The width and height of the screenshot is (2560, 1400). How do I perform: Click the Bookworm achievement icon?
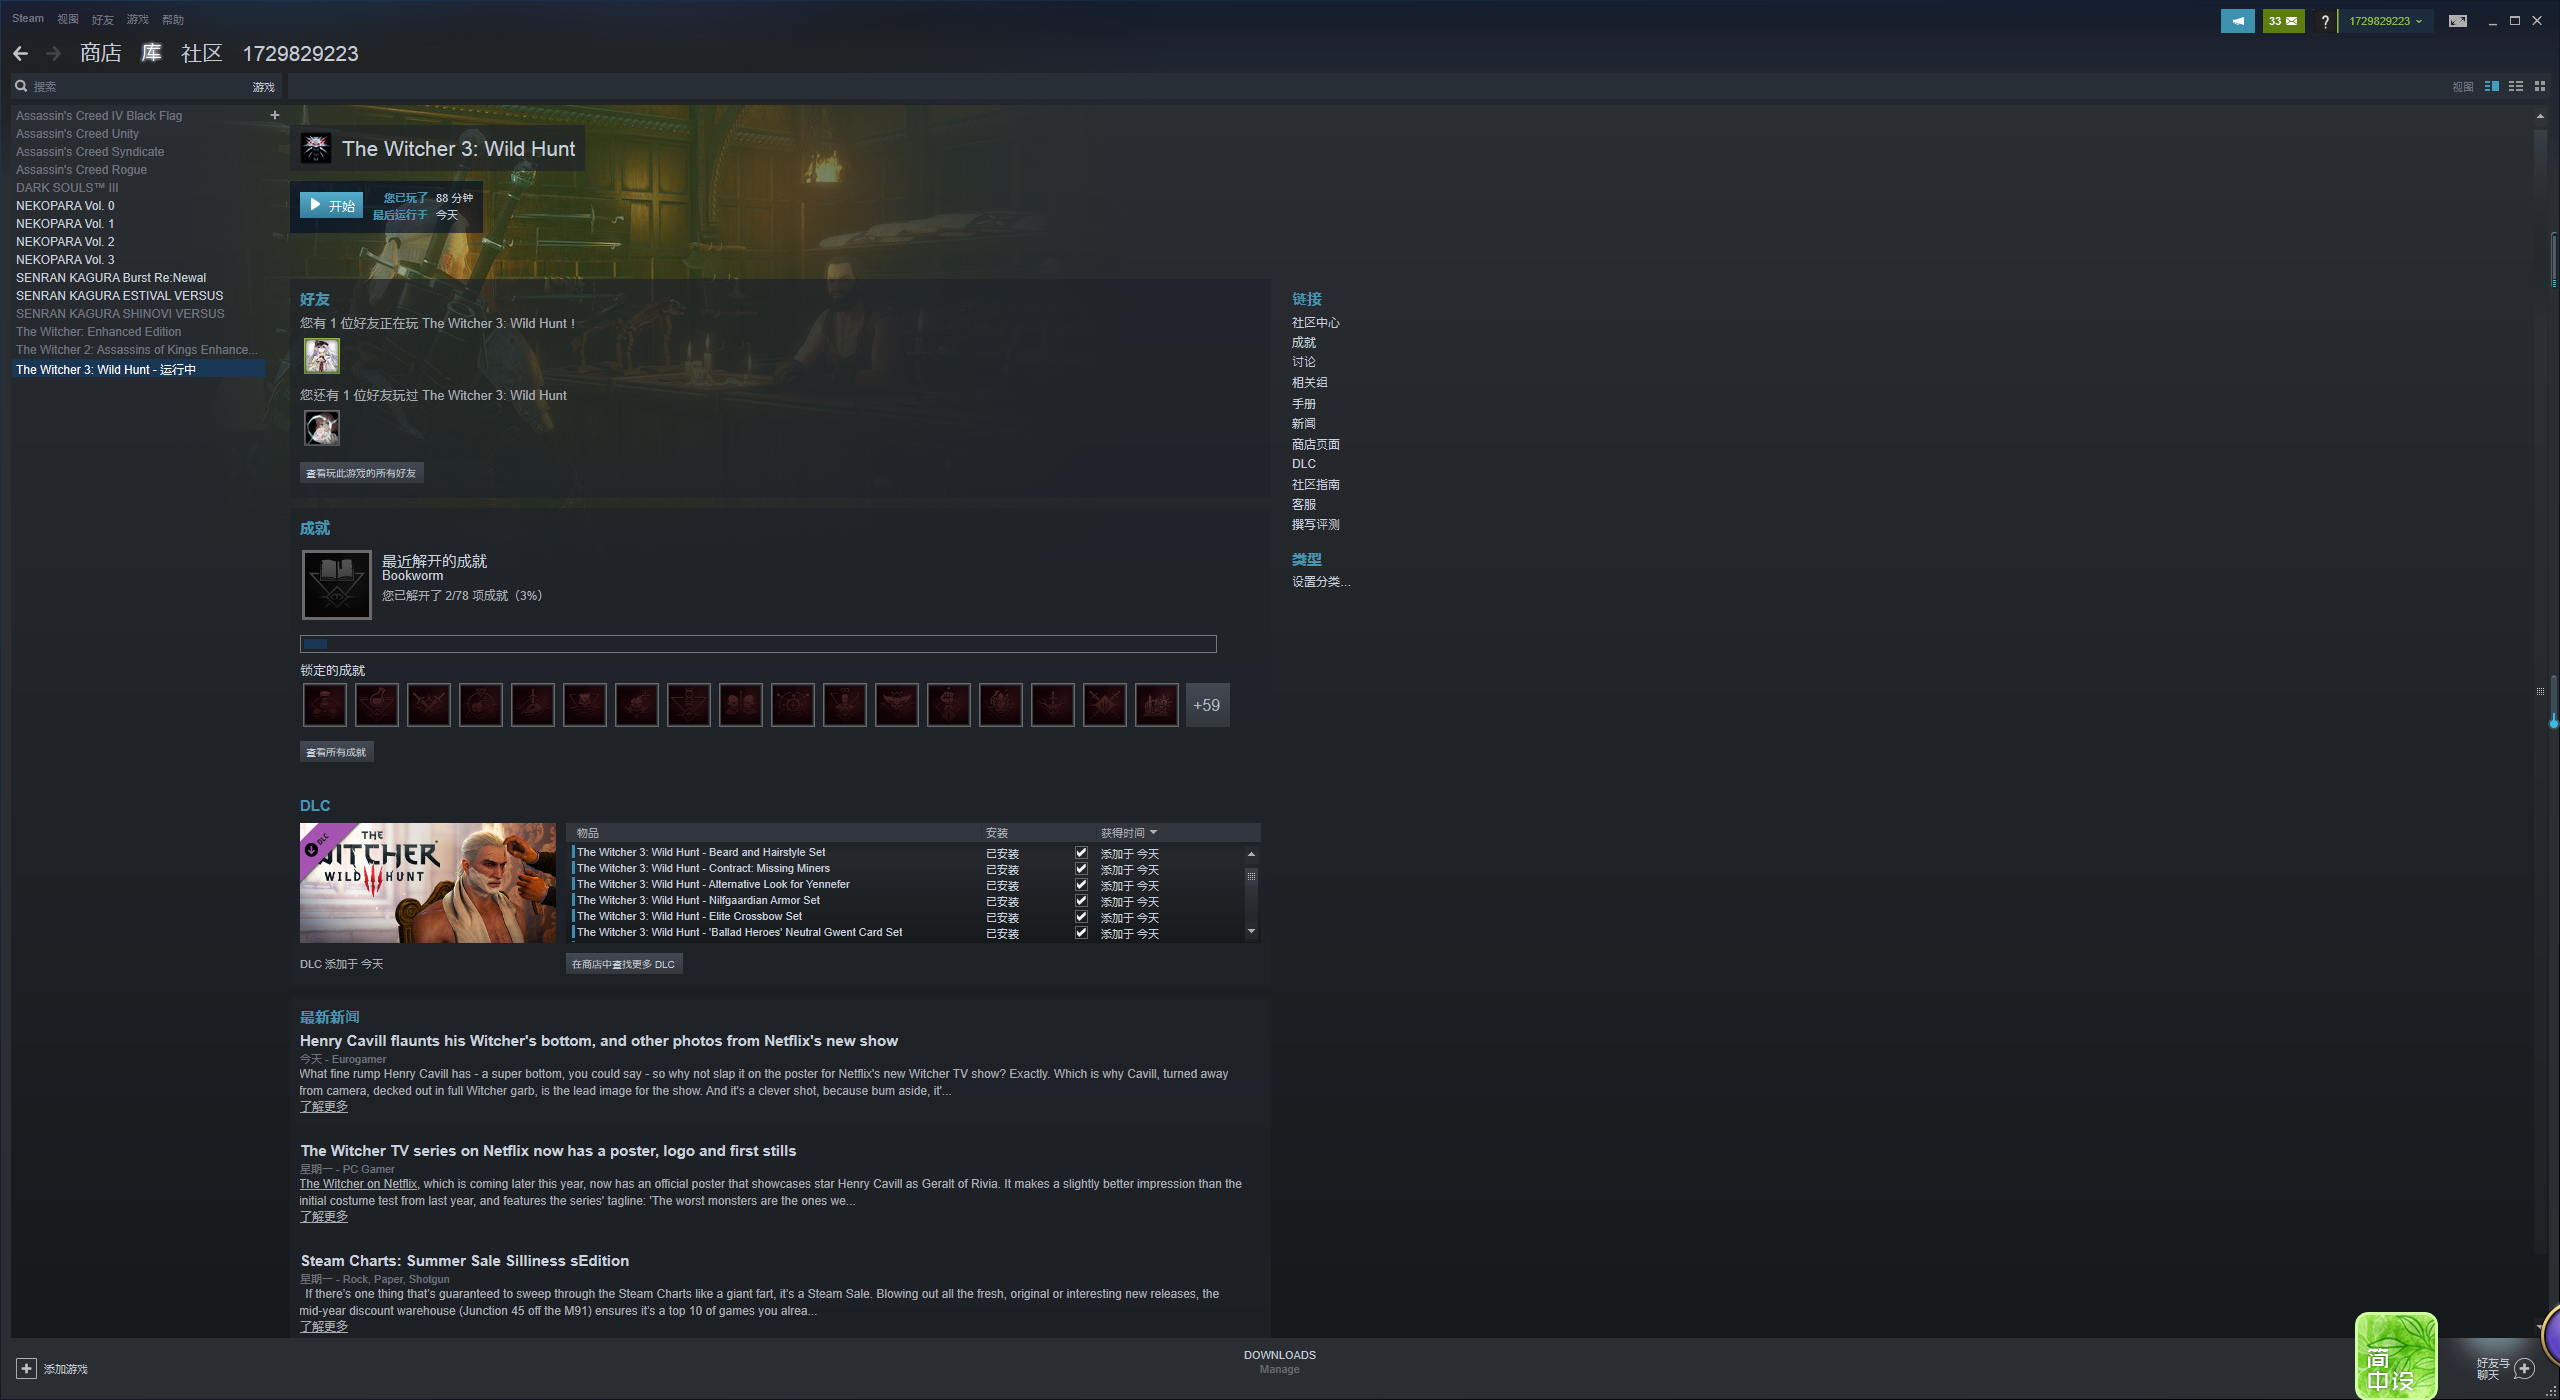(337, 585)
